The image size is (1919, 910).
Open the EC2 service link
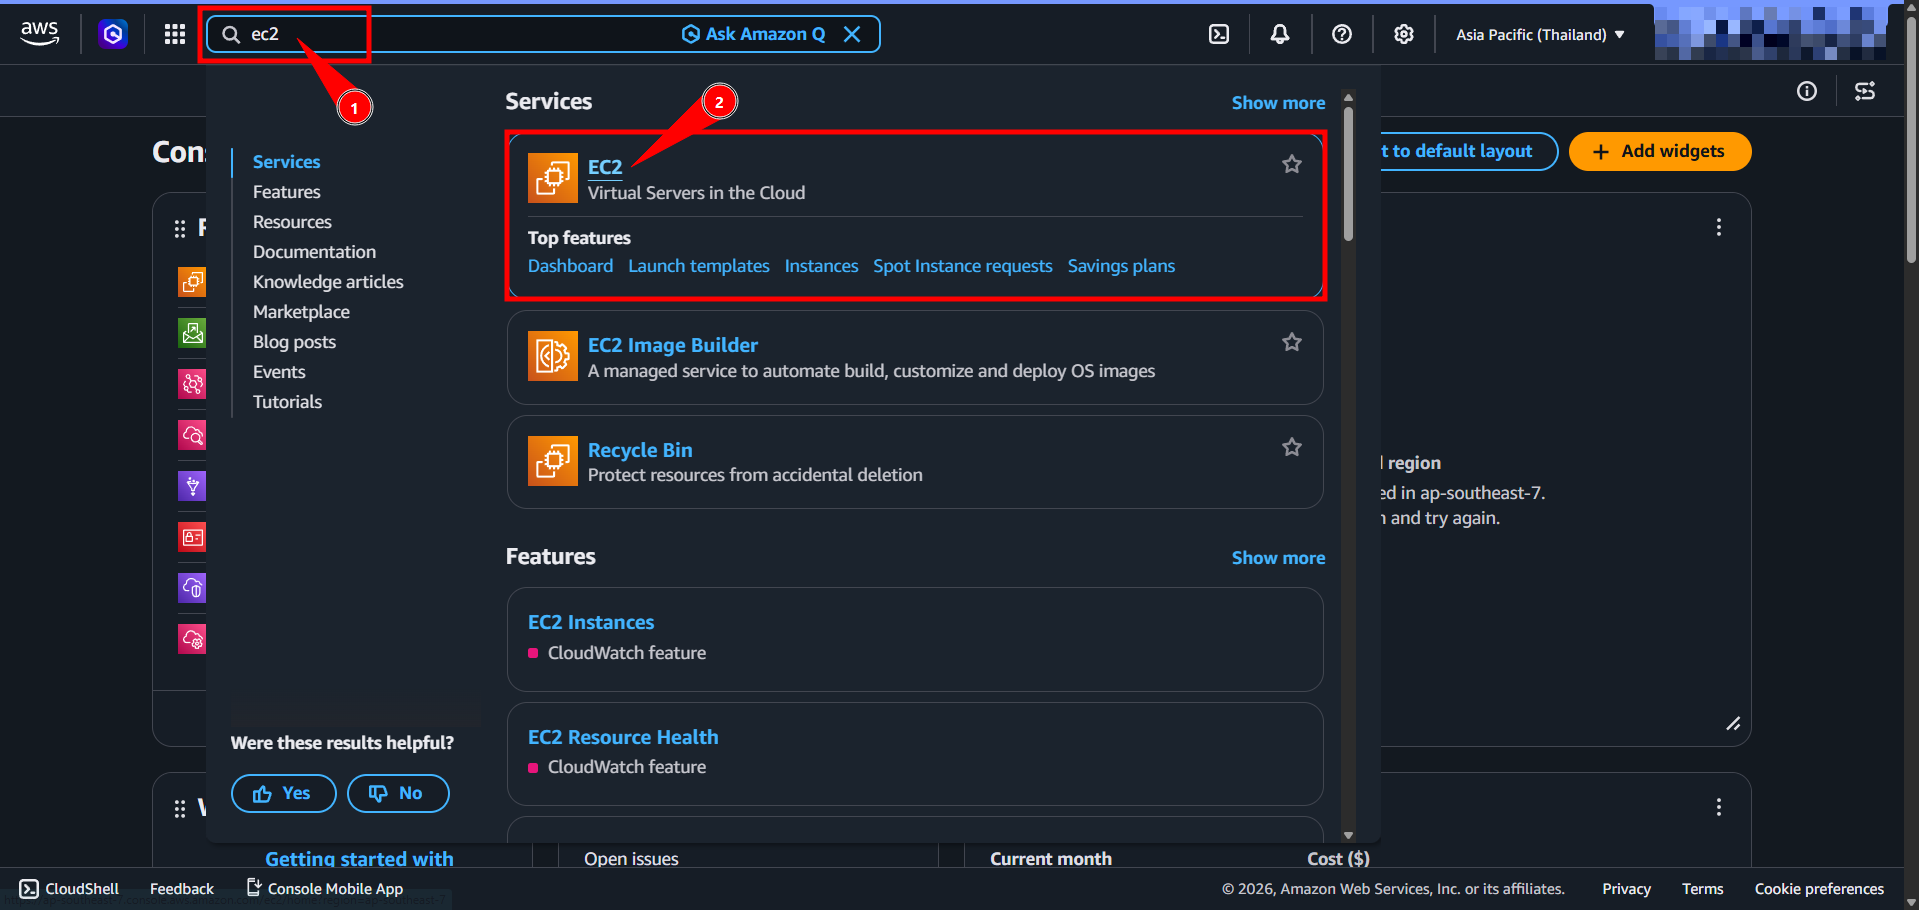coord(605,167)
